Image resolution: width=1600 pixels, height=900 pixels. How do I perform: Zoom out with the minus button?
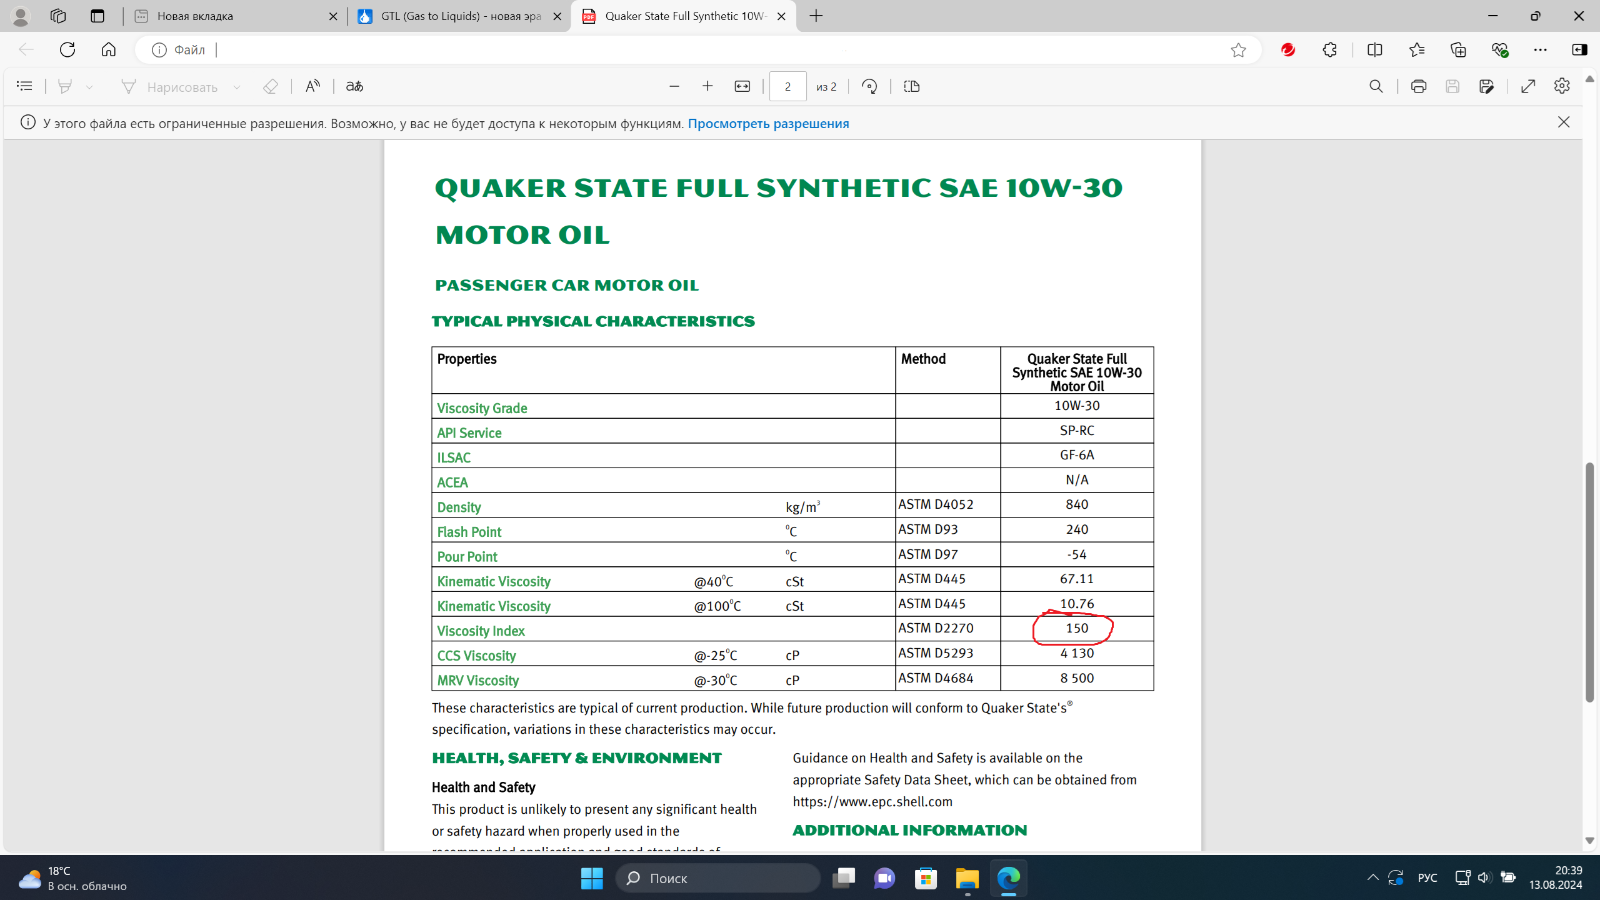click(674, 87)
